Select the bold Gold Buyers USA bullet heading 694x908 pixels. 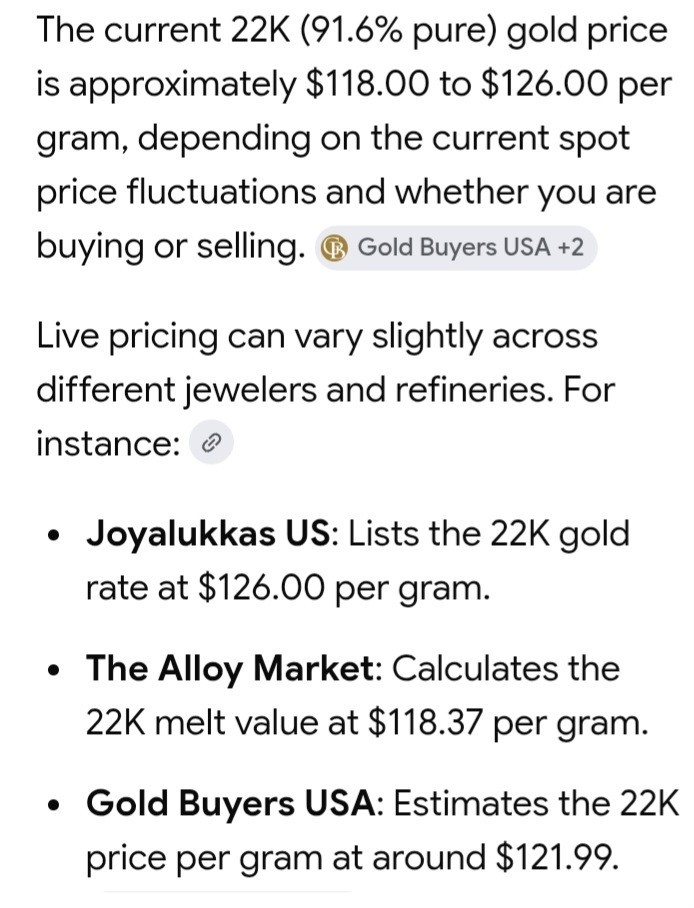click(x=231, y=804)
